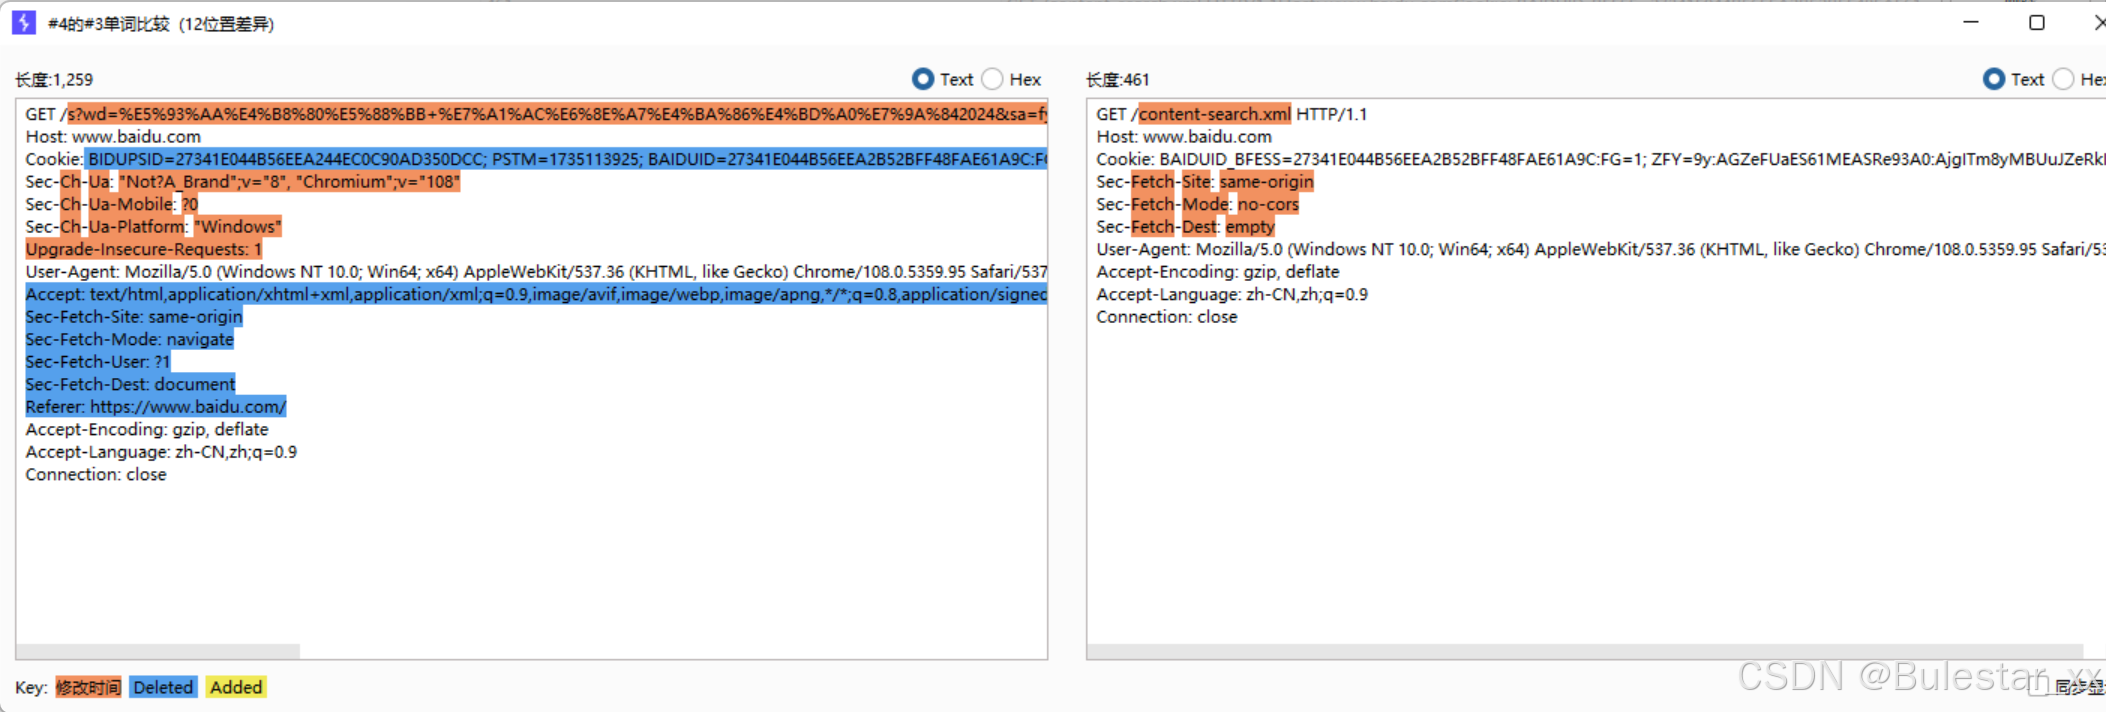Image resolution: width=2106 pixels, height=712 pixels.
Task: Click the Sec-Ch-Ua-Mobile: ?0 line
Action: pos(112,204)
